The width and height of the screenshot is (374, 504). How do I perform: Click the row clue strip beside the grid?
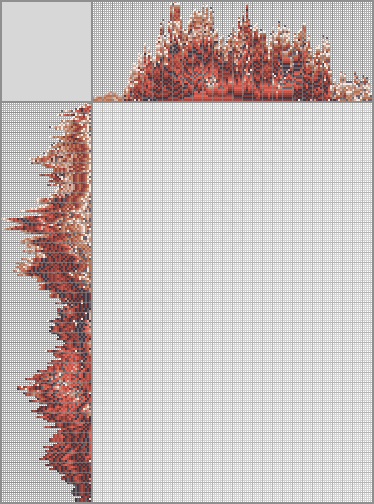tap(47, 302)
